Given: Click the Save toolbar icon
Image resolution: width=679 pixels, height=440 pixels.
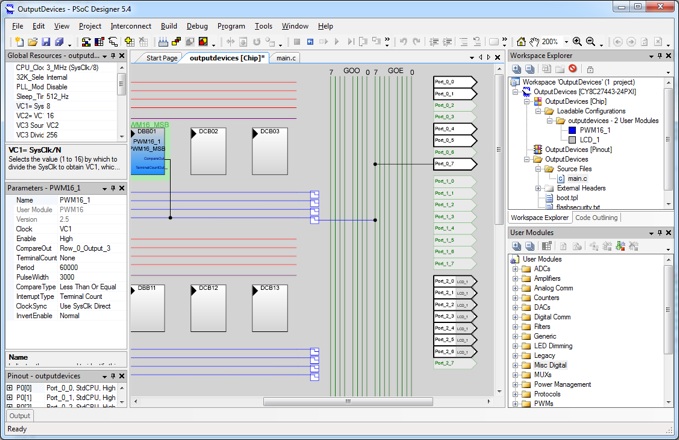Looking at the screenshot, I should [x=46, y=42].
